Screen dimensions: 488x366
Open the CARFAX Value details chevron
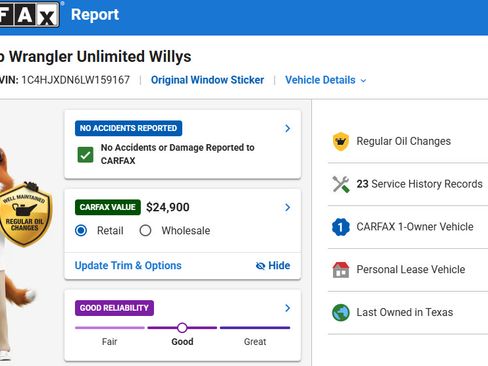pyautogui.click(x=287, y=207)
